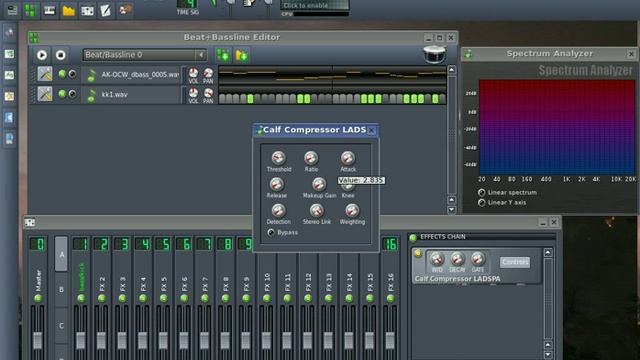Click the AK-OCW_dbass pattern block
Image resolution: width=640 pixels, height=360 pixels.
(332, 75)
